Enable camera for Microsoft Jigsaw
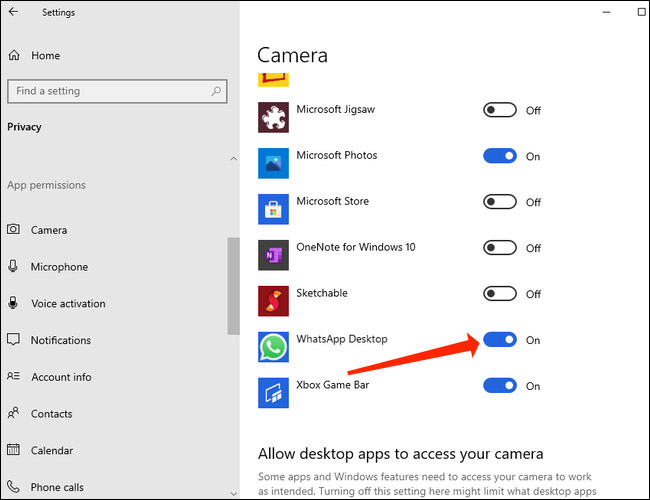This screenshot has height=500, width=650. tap(500, 110)
